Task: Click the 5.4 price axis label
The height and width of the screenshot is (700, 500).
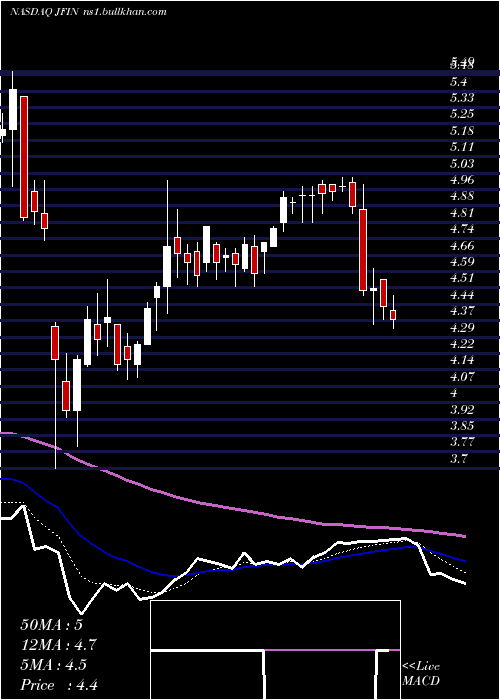Action: pos(459,82)
